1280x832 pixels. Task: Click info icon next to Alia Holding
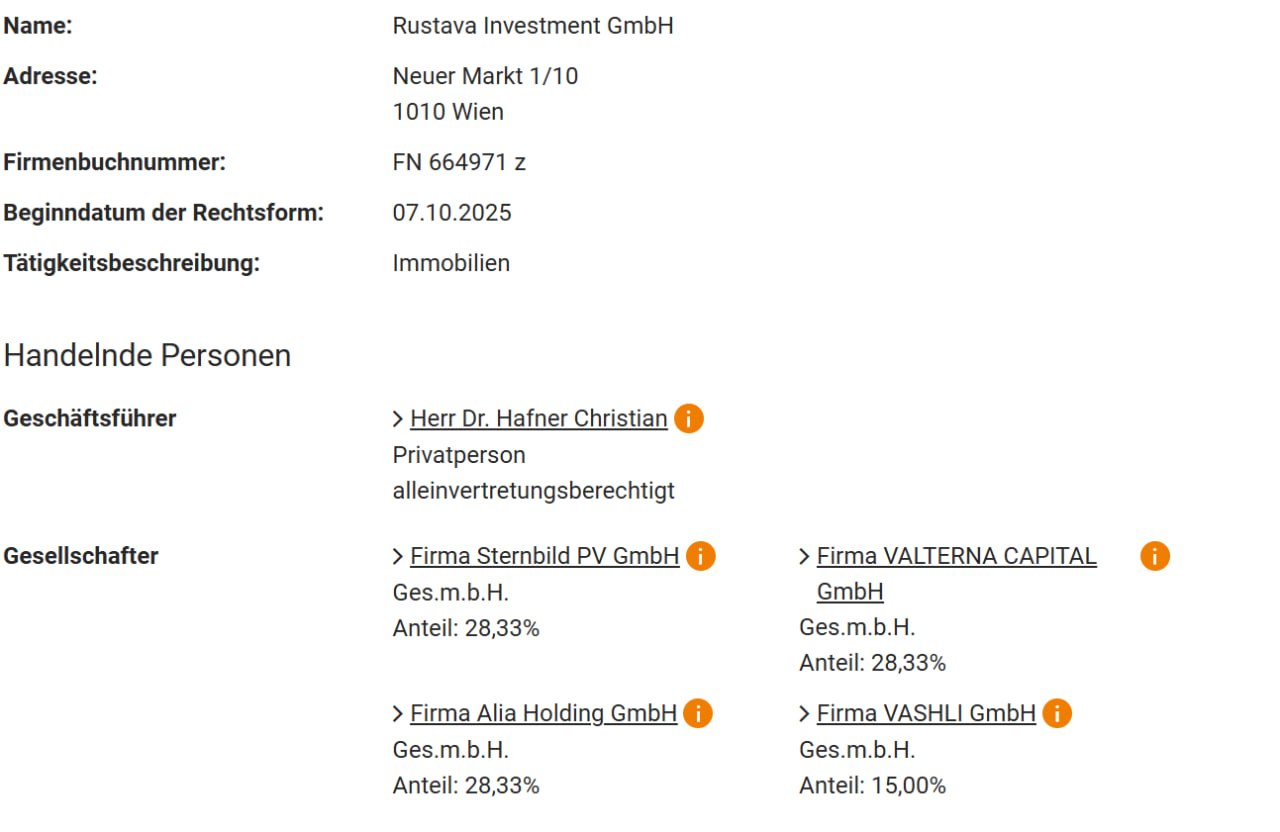click(x=698, y=714)
